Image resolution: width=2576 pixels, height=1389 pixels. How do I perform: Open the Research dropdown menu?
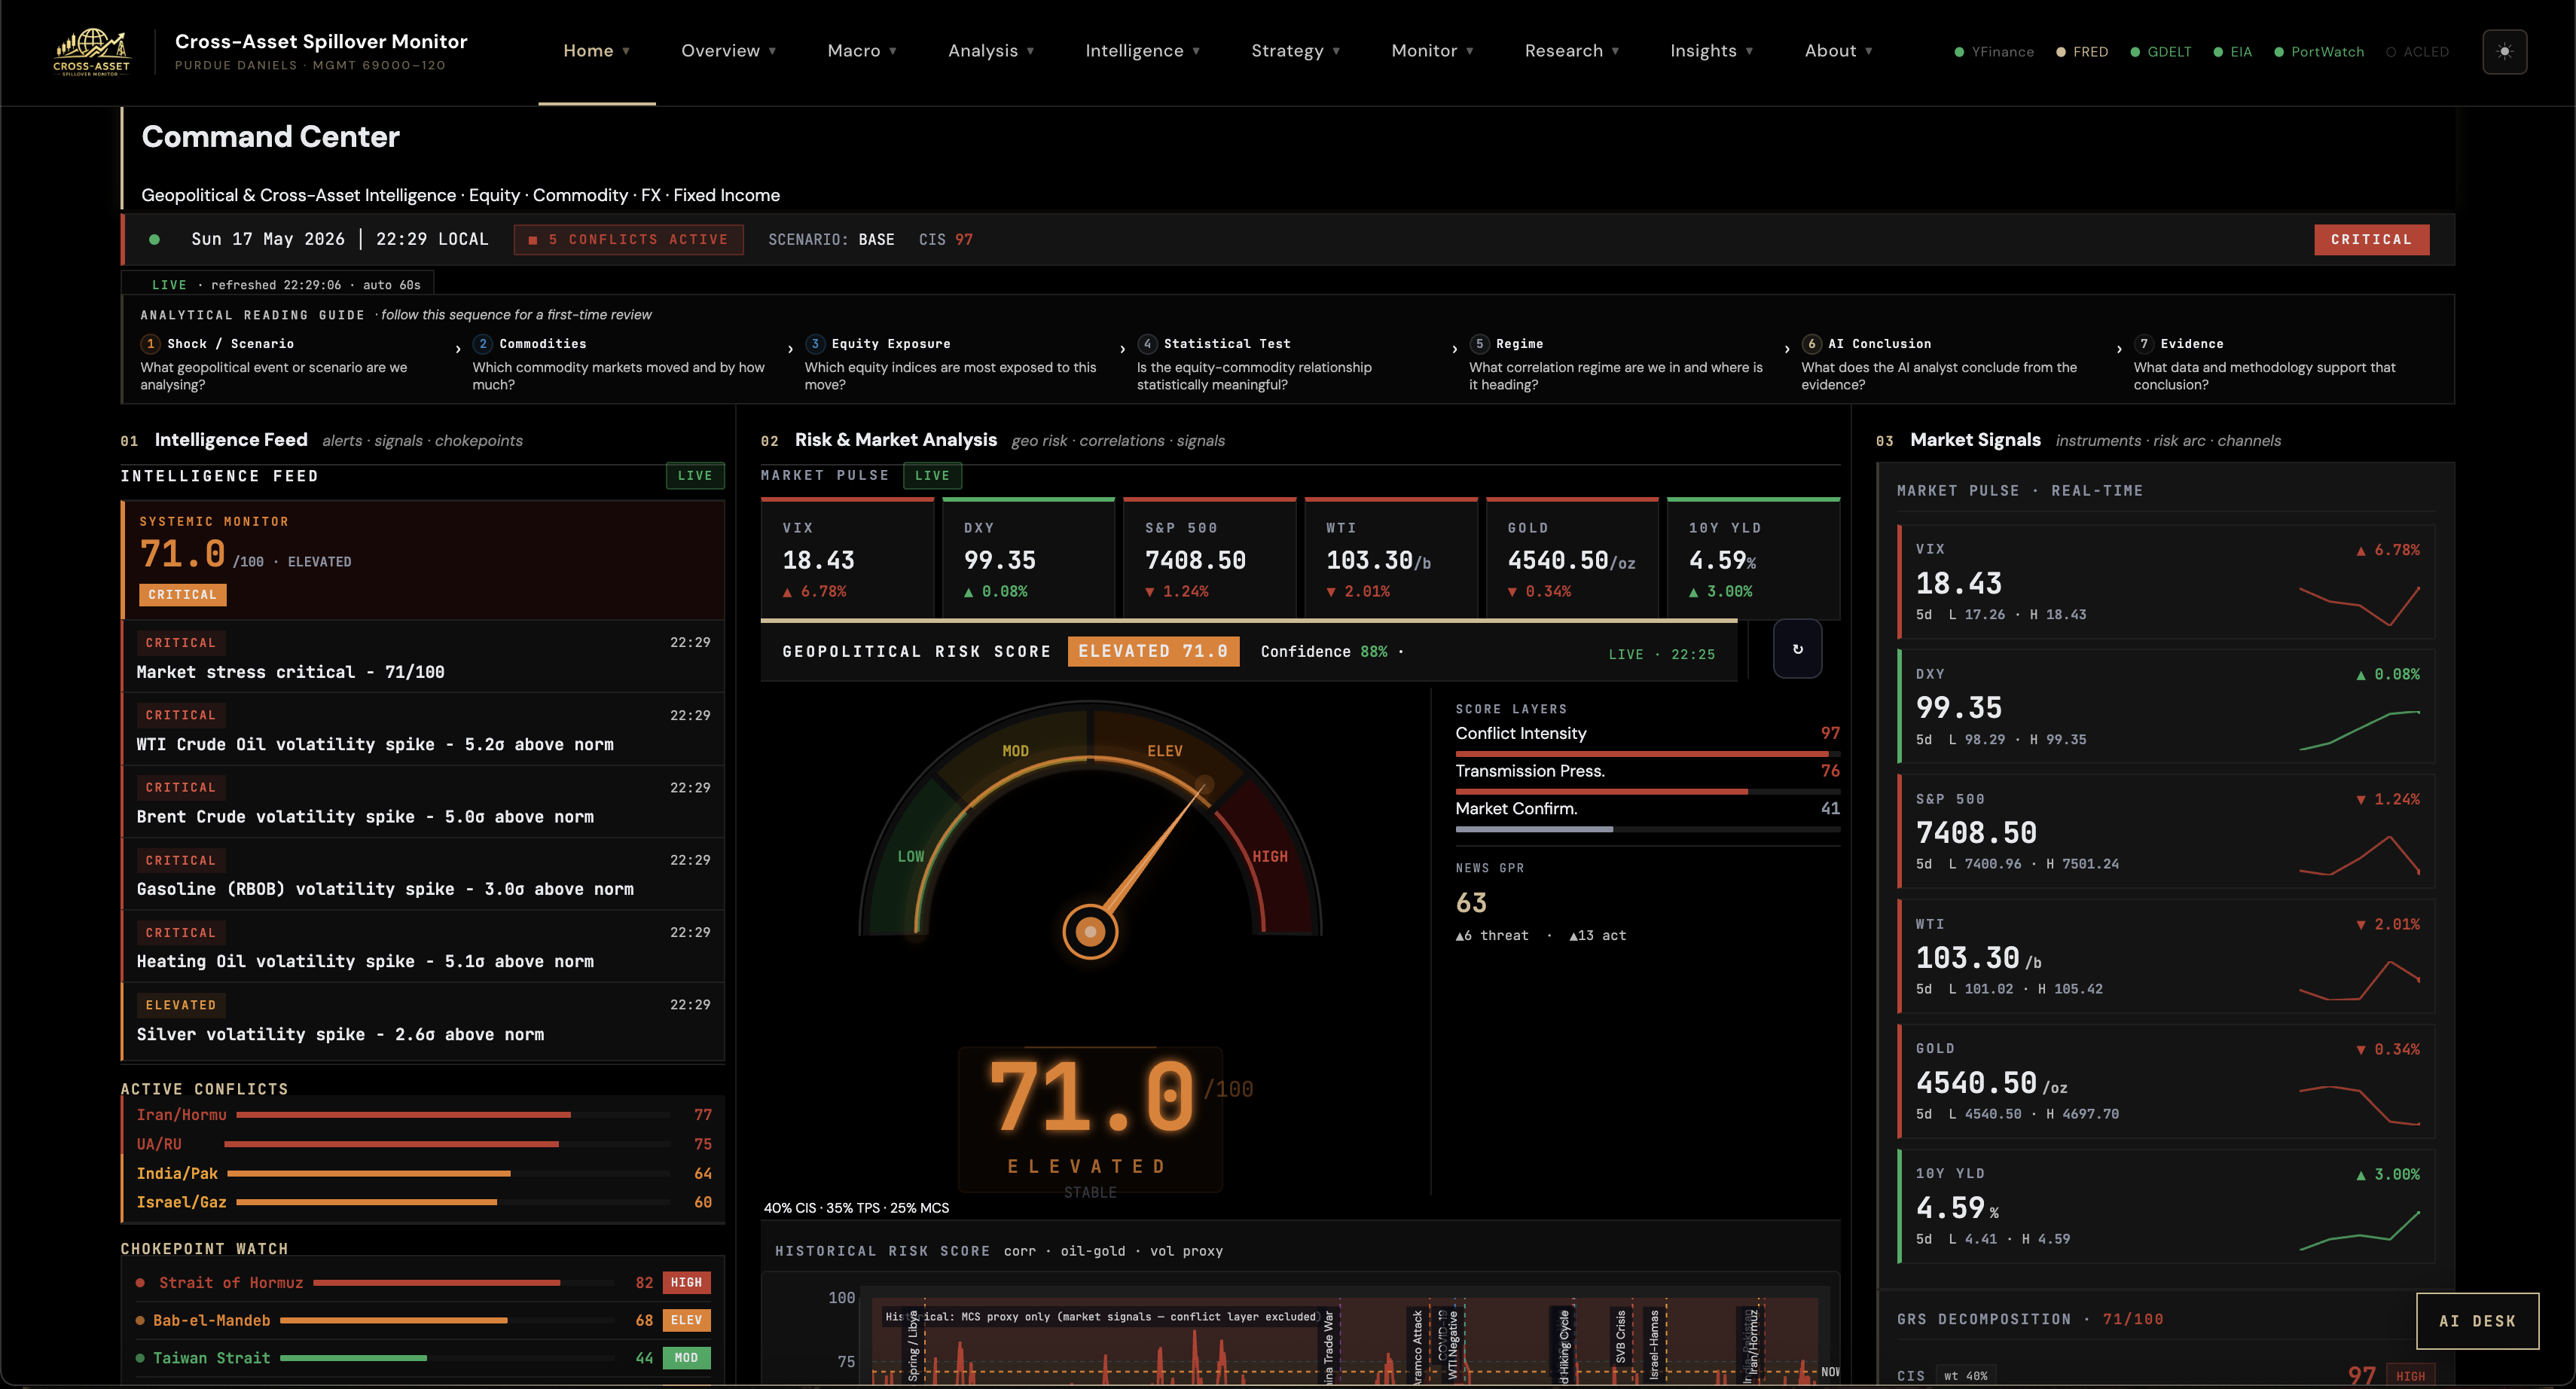1571,51
